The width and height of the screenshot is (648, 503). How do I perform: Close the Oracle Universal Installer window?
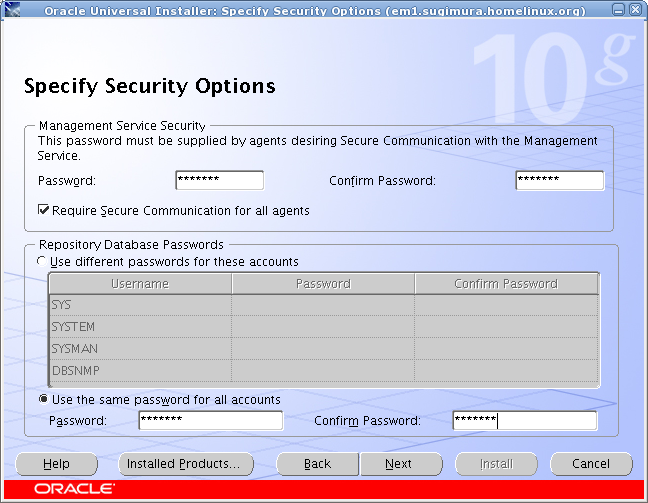[635, 10]
